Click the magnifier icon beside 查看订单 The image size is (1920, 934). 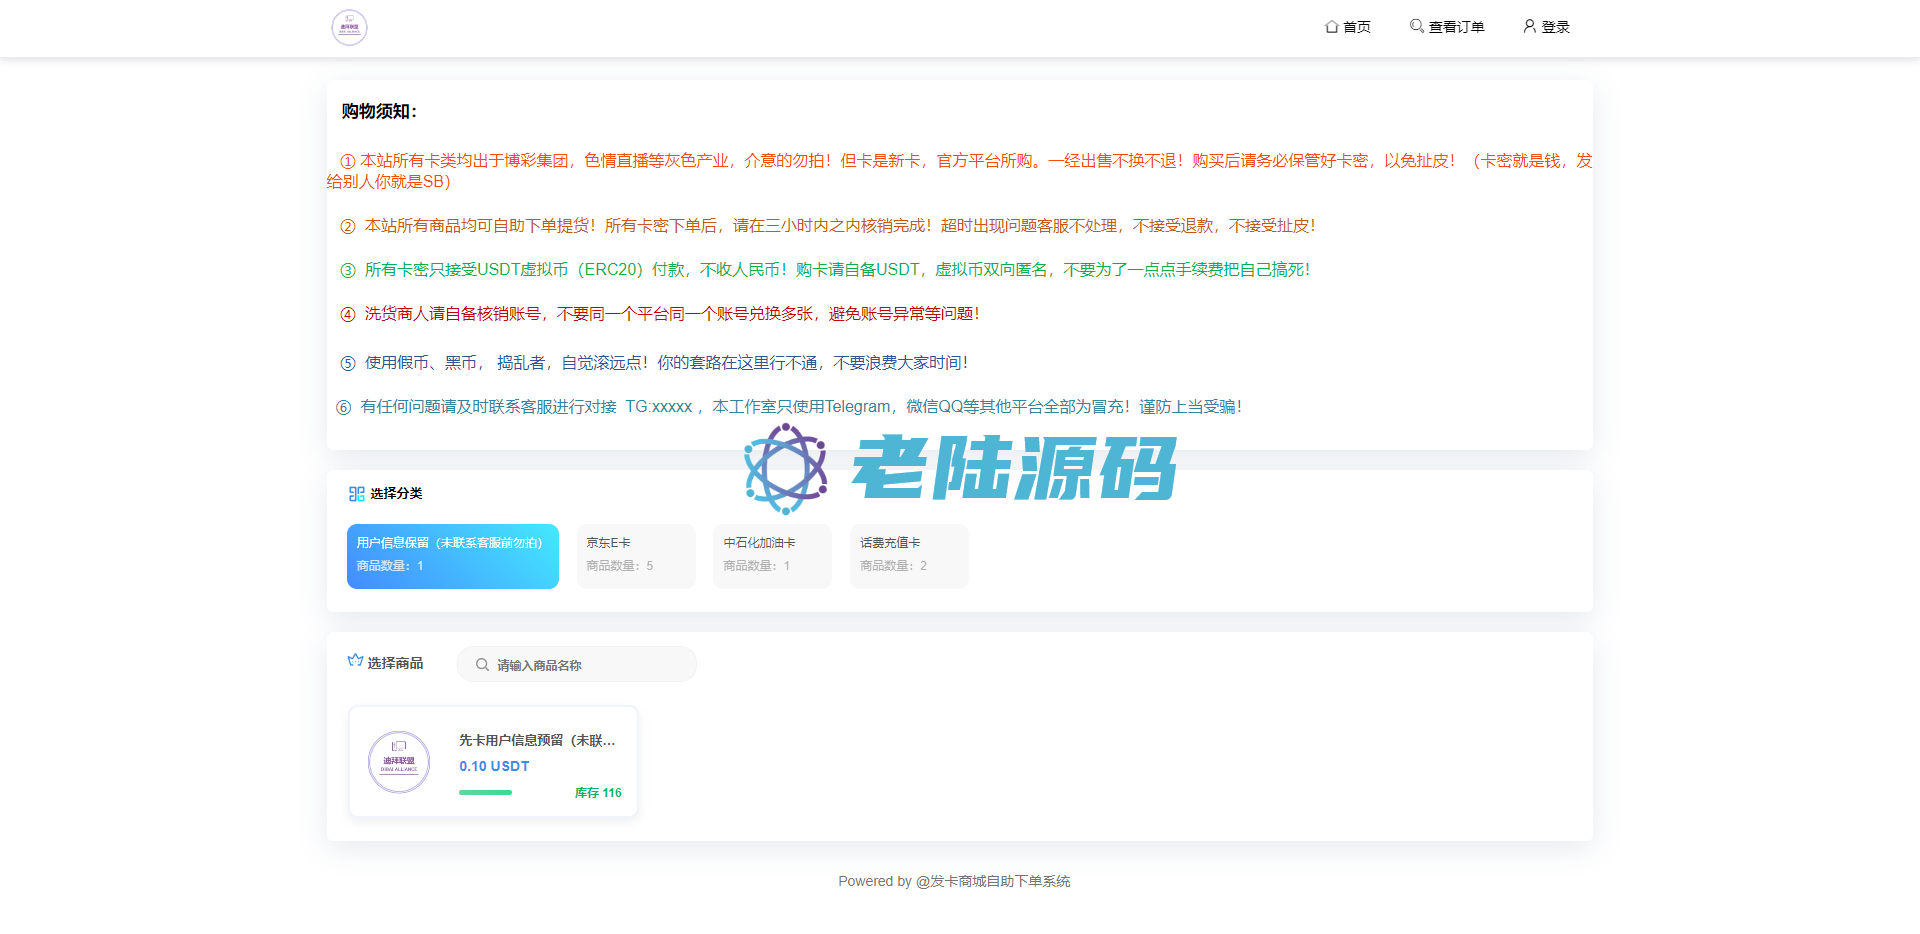click(x=1416, y=26)
